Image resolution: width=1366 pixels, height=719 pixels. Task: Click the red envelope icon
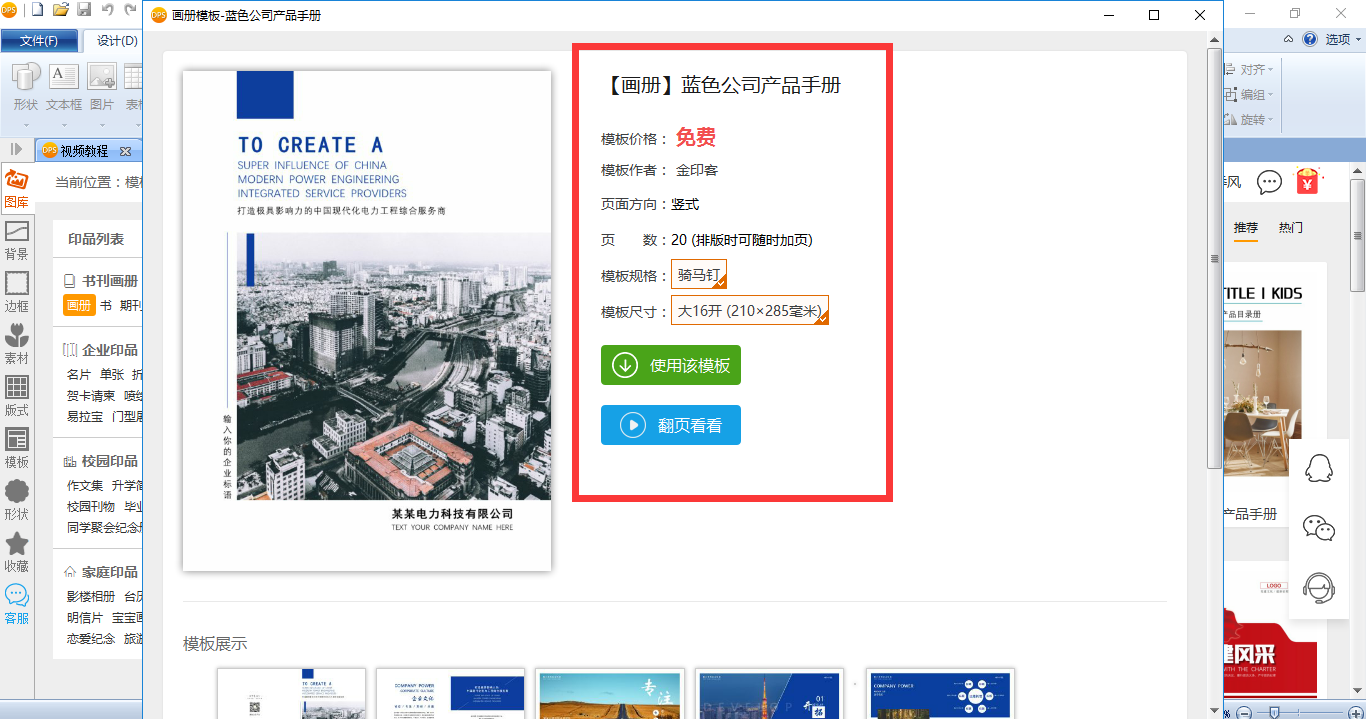tap(1307, 181)
